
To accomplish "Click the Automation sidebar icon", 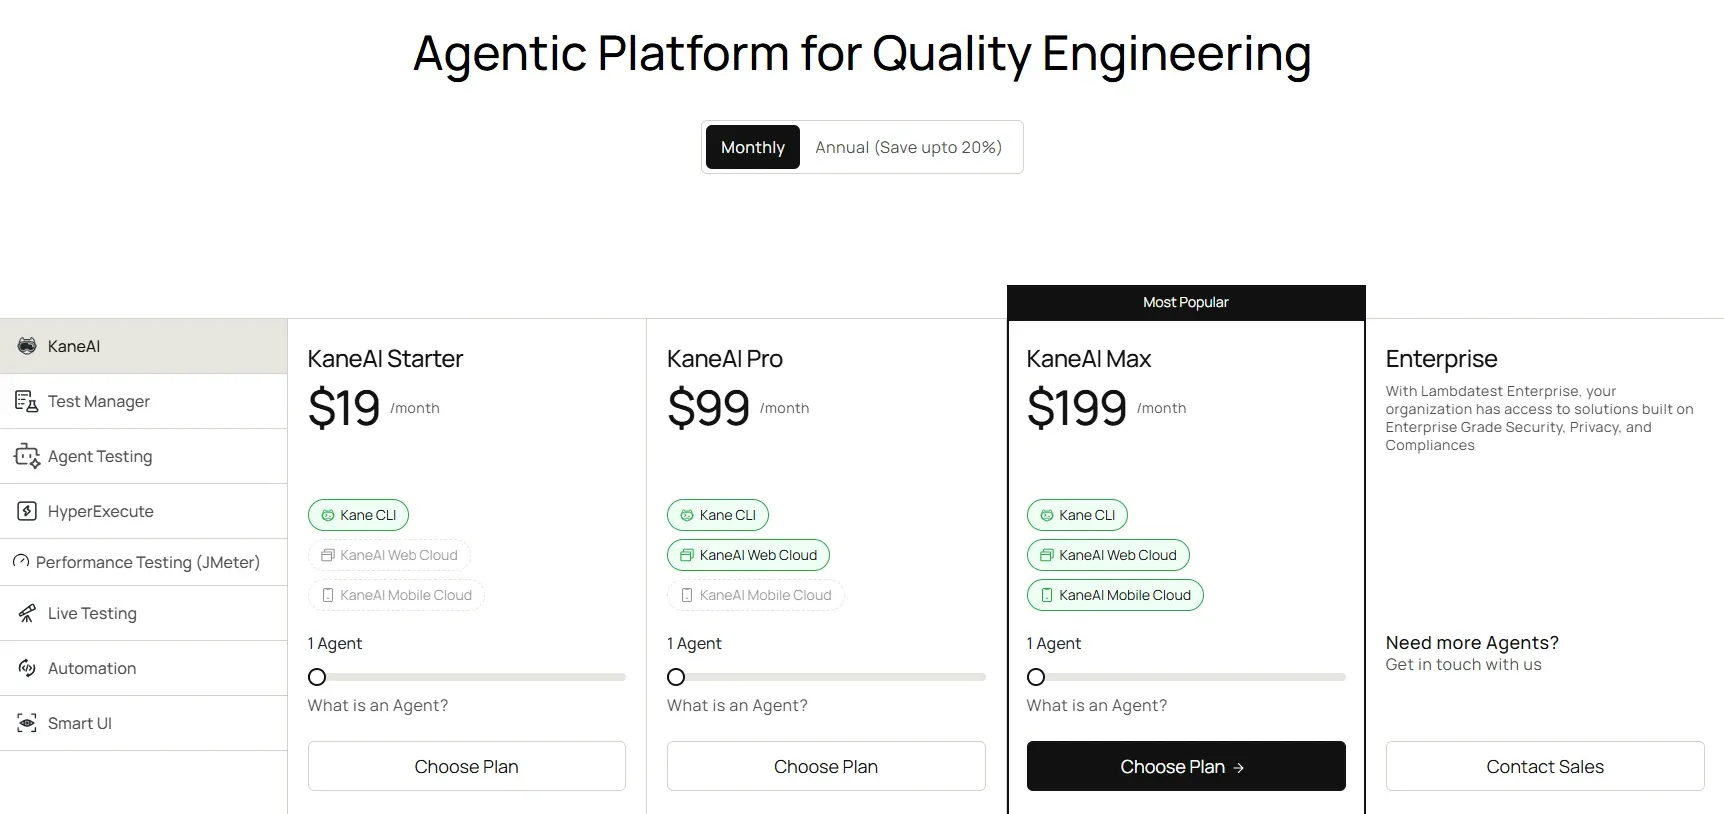I will click(27, 668).
